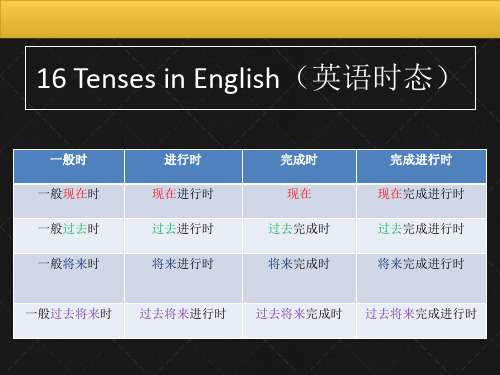The image size is (500, 375).
Task: Click the cell 过去完成时
Action: (299, 236)
